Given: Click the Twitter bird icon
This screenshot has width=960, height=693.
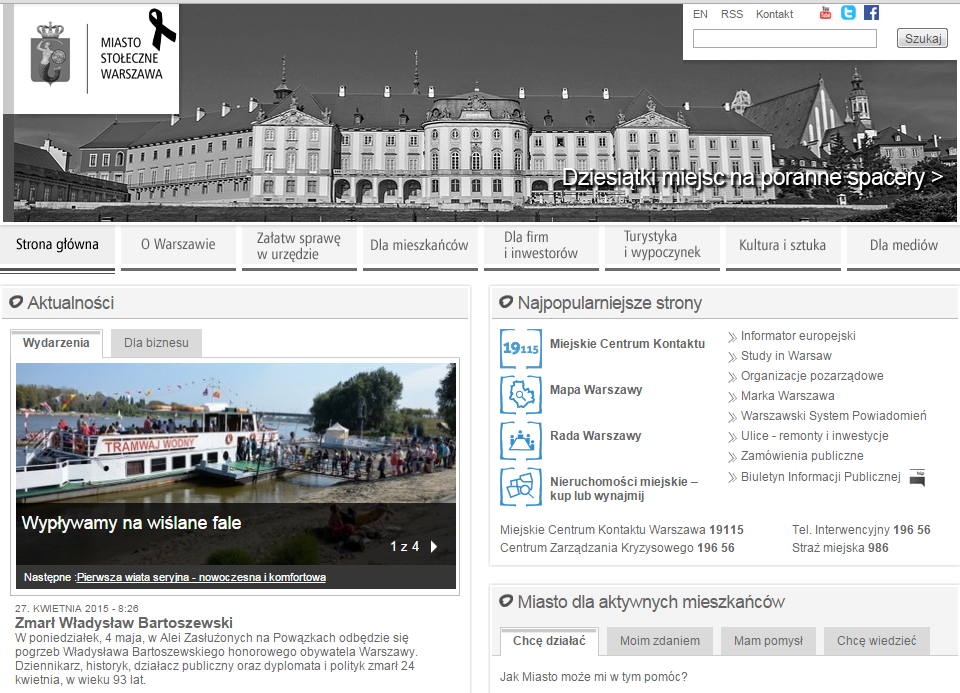Looking at the screenshot, I should (x=848, y=13).
